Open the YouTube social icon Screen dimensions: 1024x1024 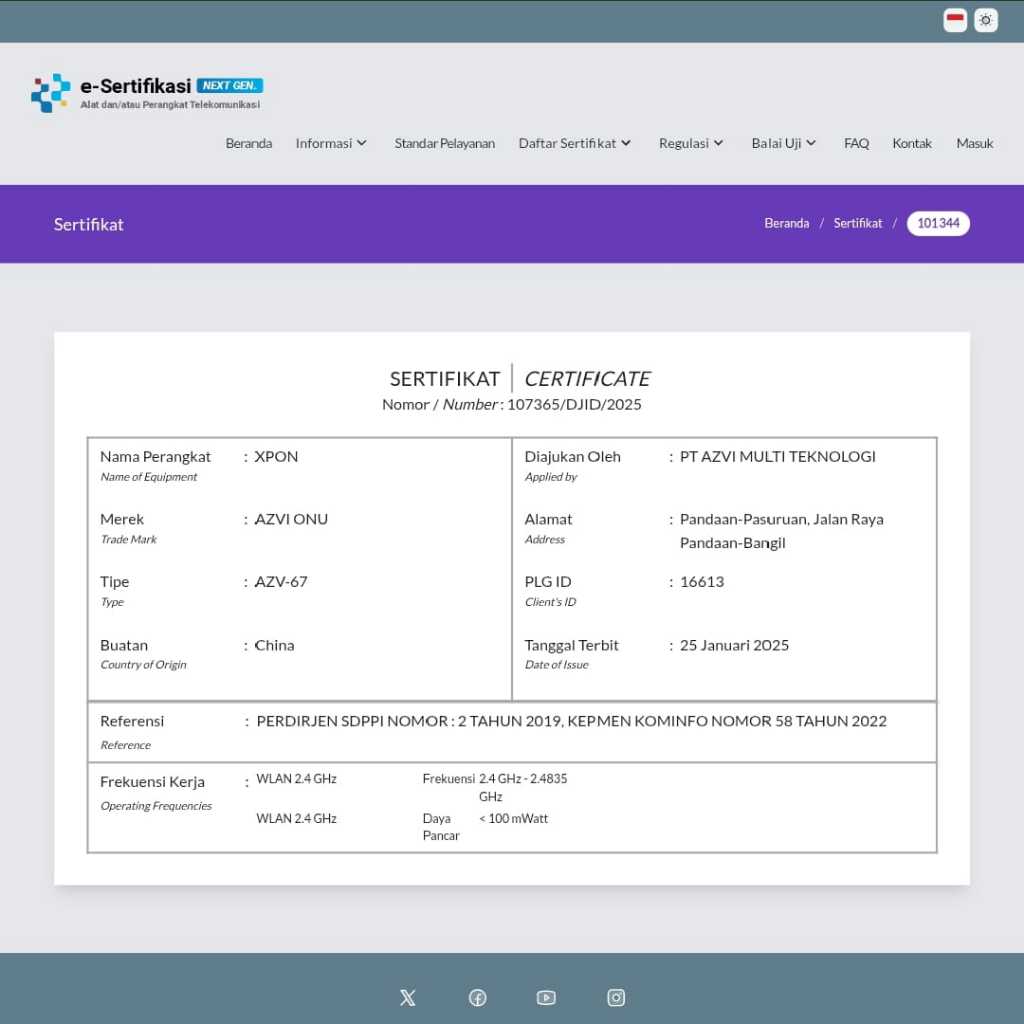546,997
